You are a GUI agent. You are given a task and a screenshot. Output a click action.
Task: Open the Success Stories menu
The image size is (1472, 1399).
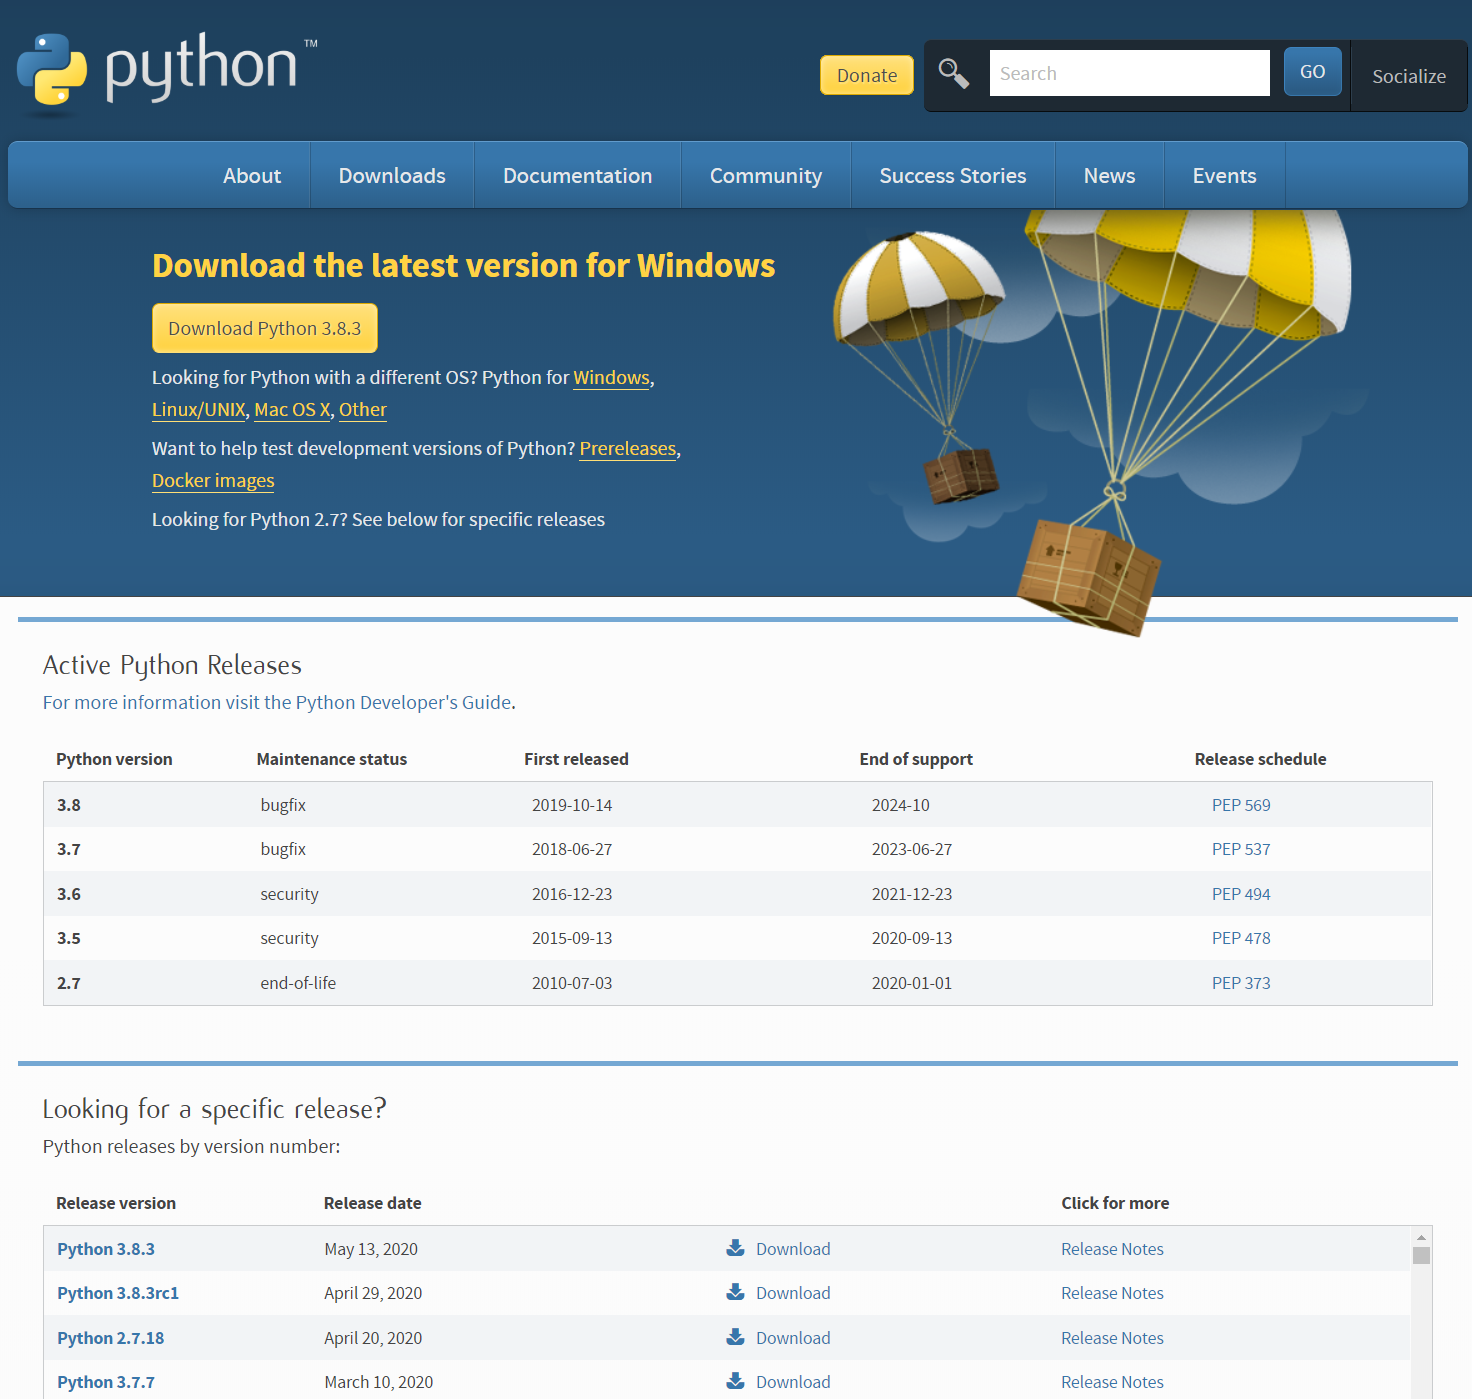[x=953, y=176]
